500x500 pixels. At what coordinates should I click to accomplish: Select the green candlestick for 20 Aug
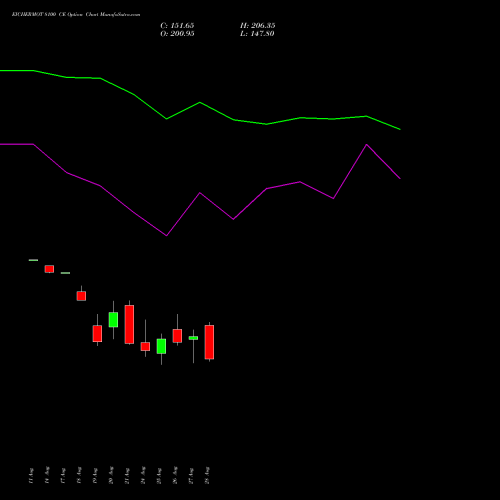(x=113, y=320)
